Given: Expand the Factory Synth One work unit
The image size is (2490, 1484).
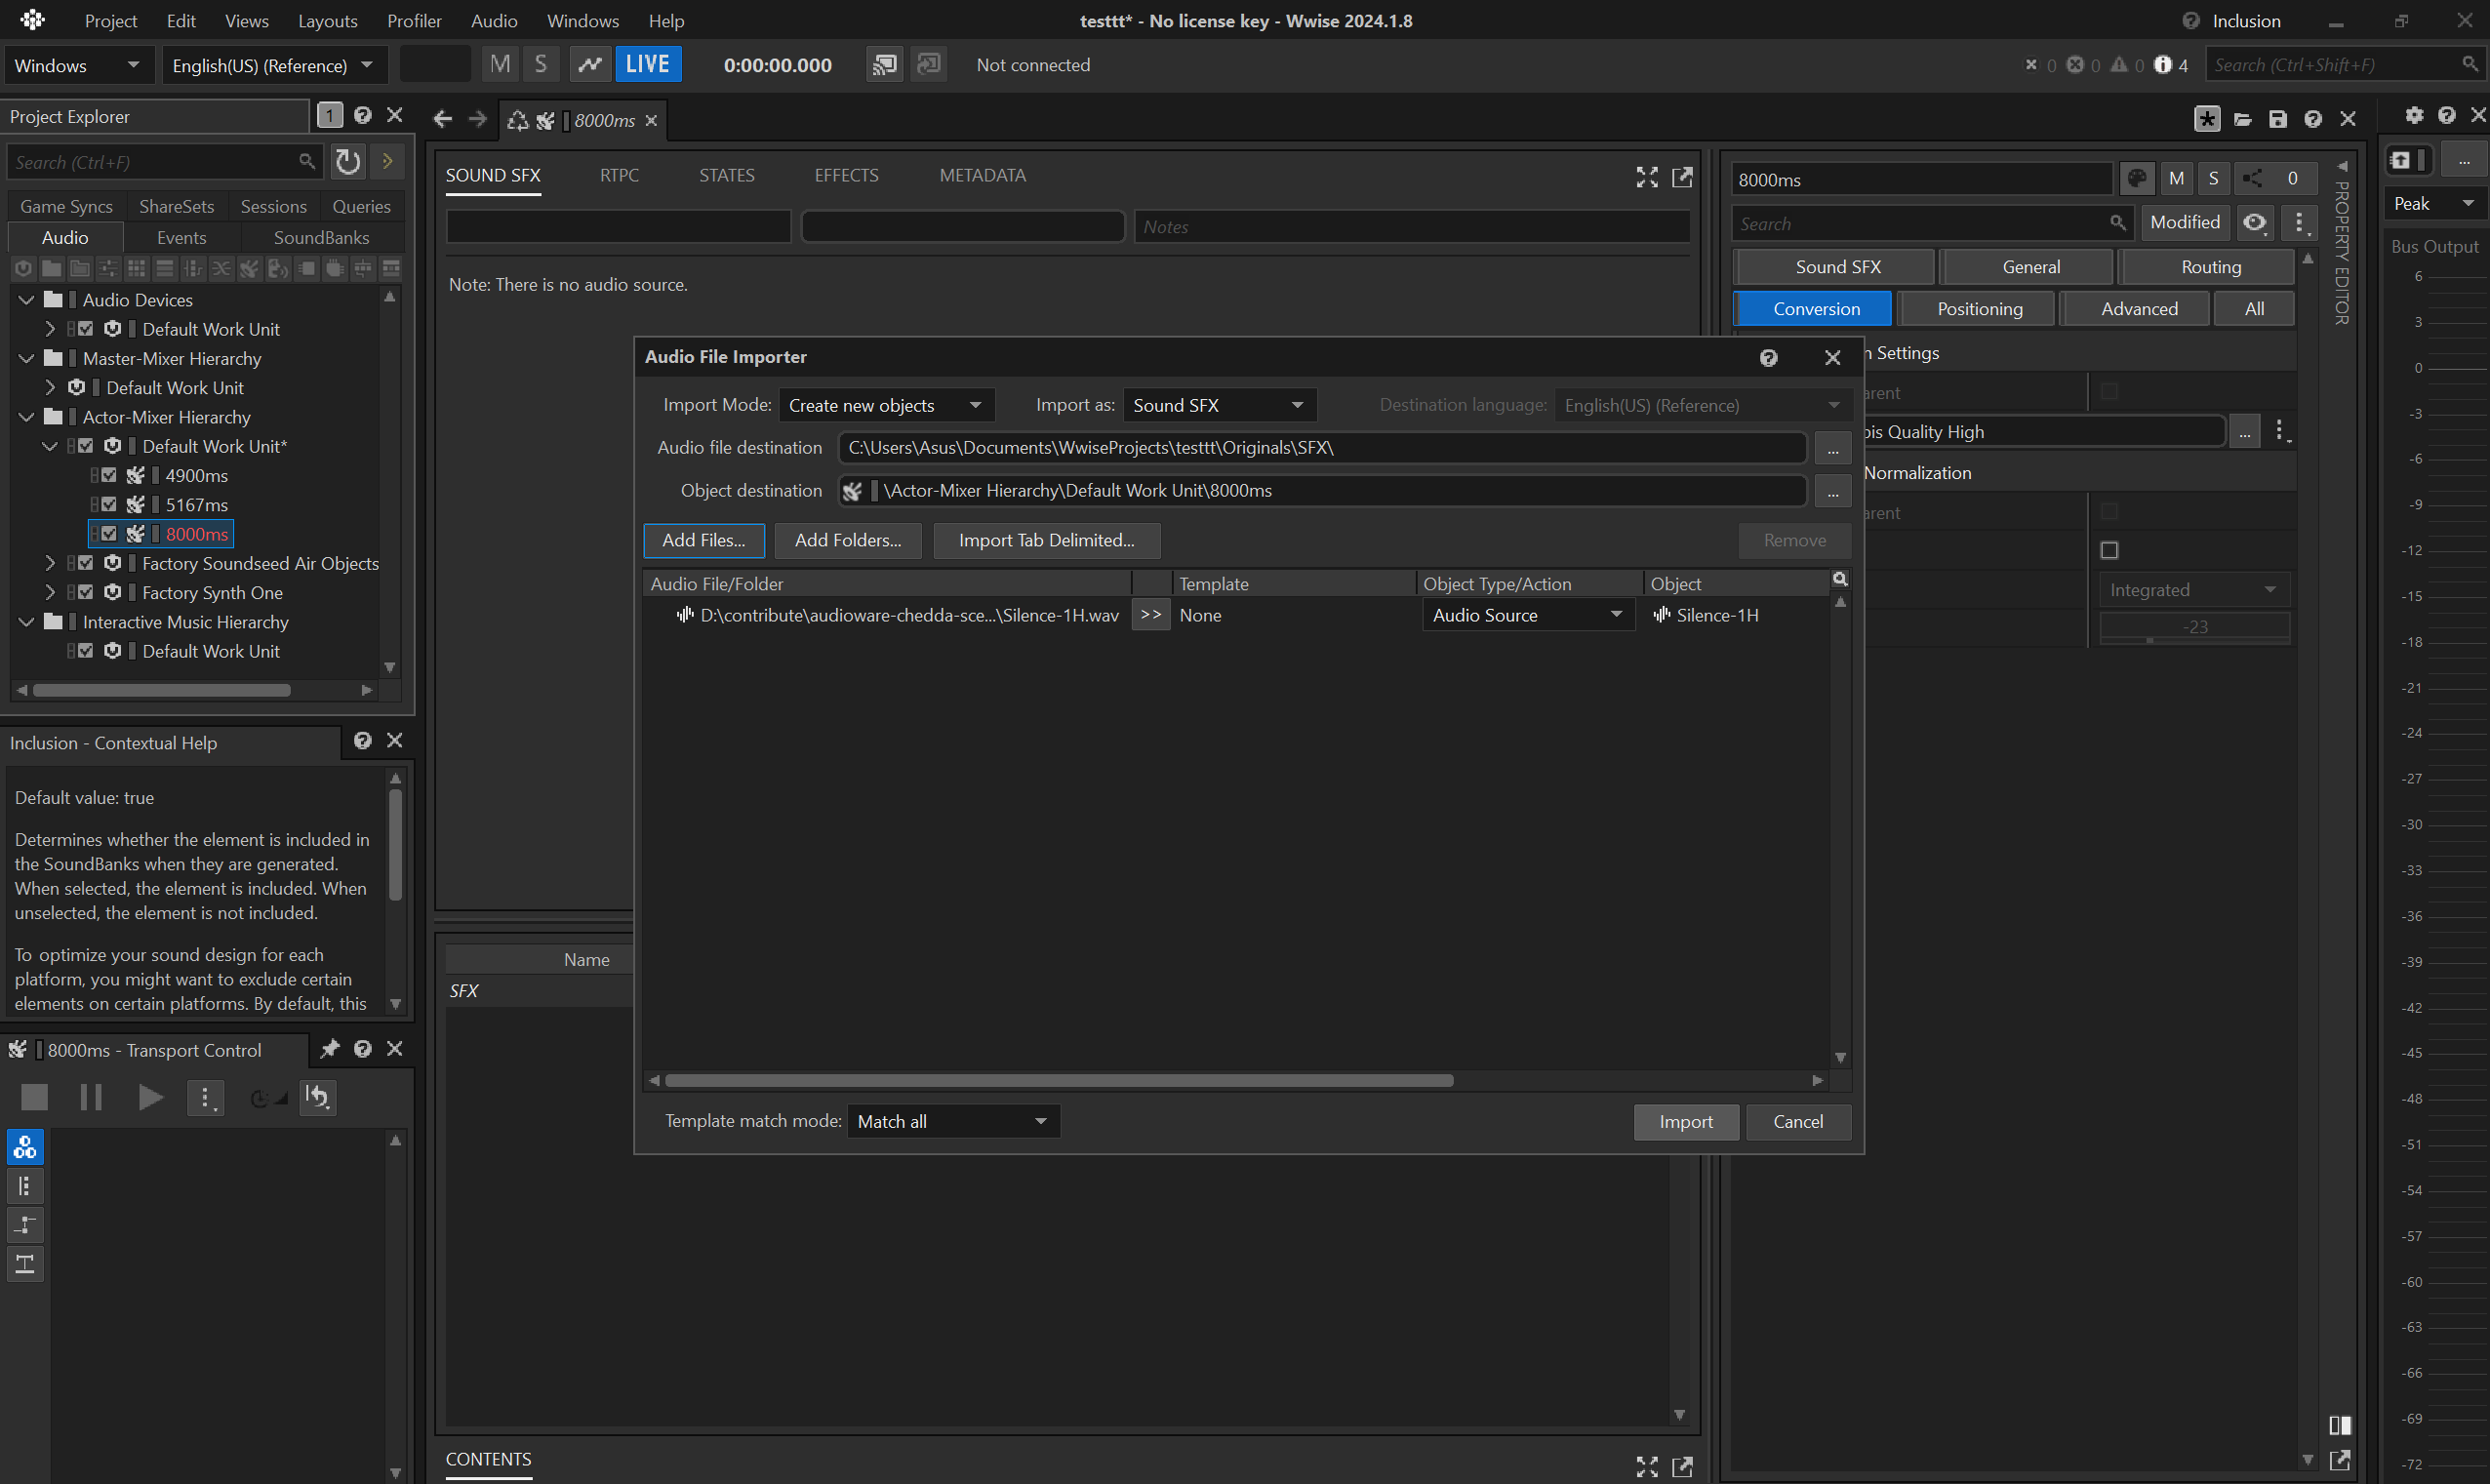Looking at the screenshot, I should (50, 593).
